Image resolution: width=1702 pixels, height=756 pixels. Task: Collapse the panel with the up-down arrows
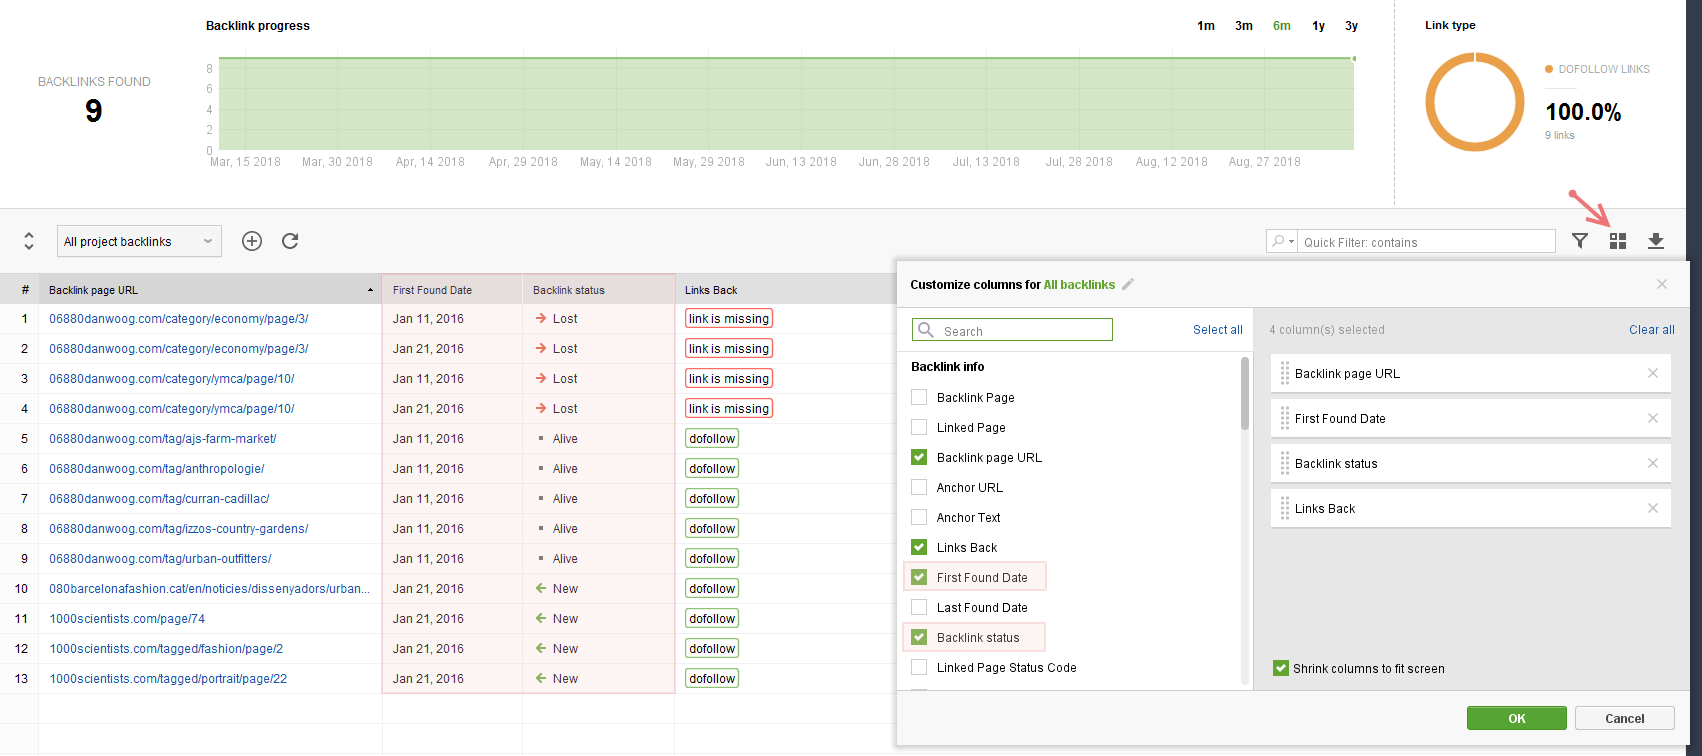(29, 241)
